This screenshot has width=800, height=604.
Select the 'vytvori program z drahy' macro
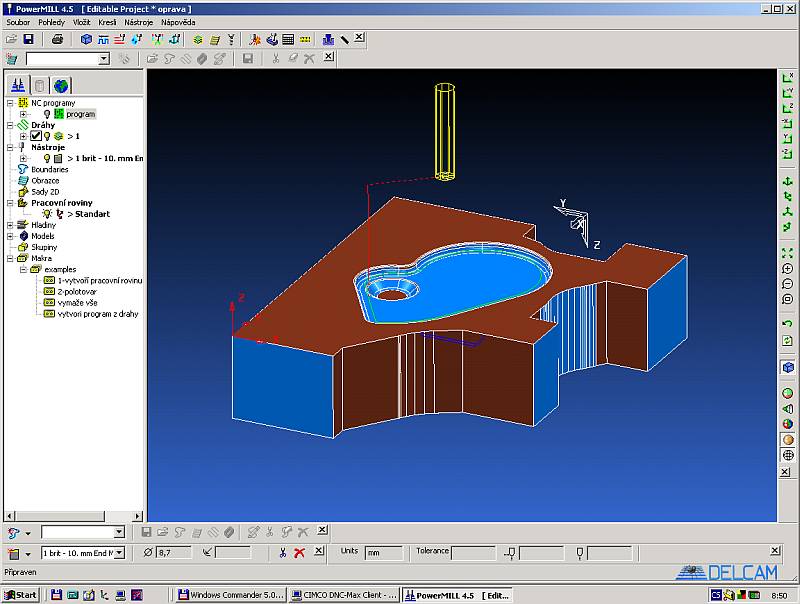(x=98, y=314)
